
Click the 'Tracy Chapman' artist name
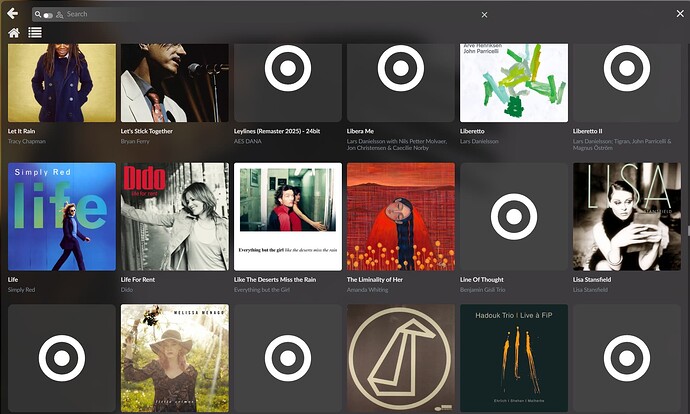[x=27, y=141]
